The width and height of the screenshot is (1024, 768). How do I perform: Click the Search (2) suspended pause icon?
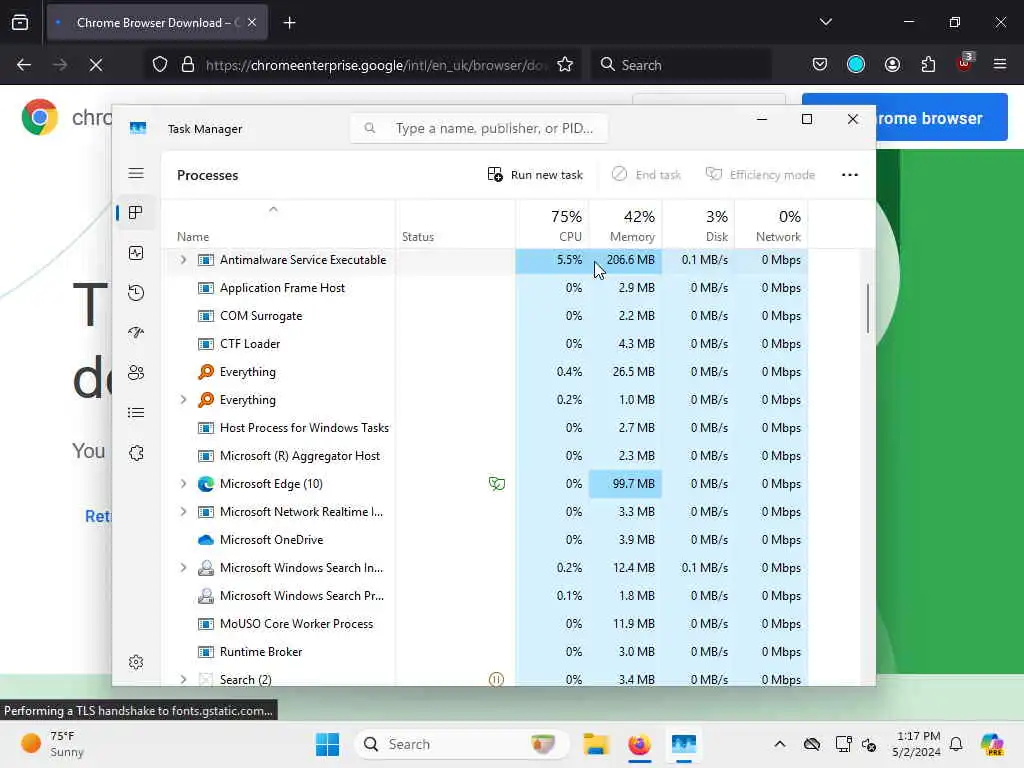point(496,680)
